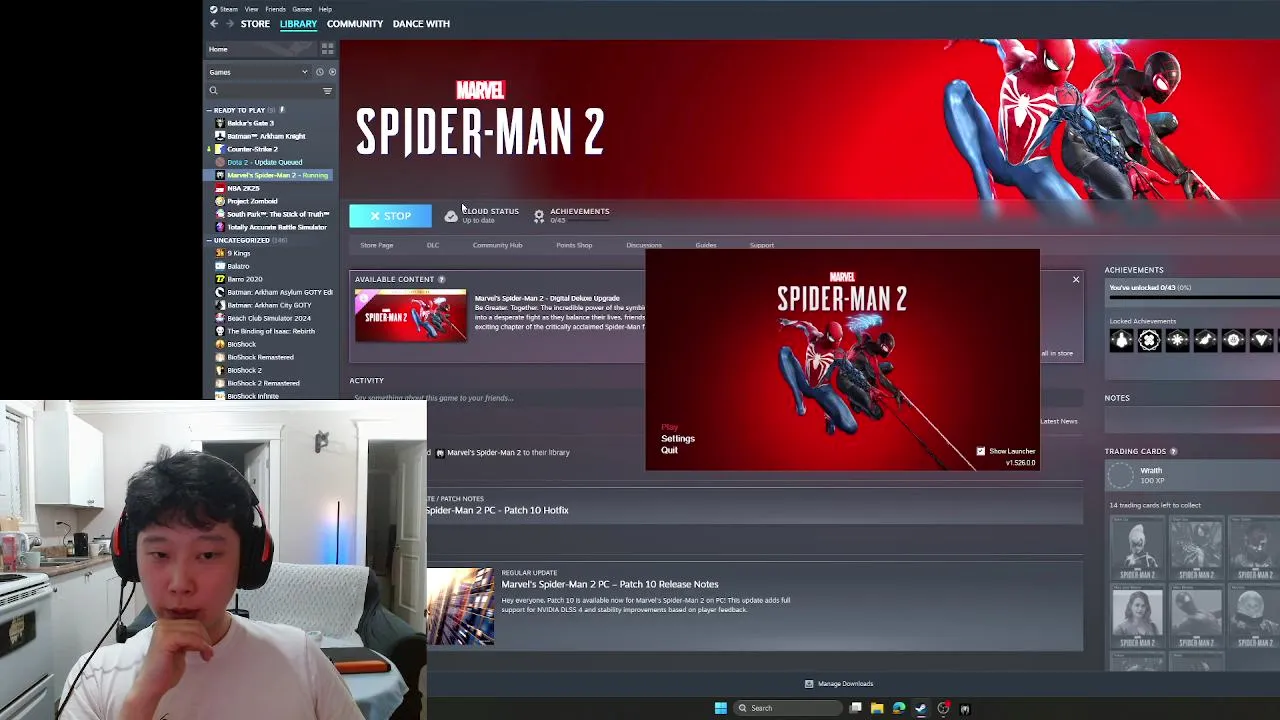This screenshot has height=720, width=1280.
Task: Click Settings in the game launcher
Action: click(x=678, y=439)
